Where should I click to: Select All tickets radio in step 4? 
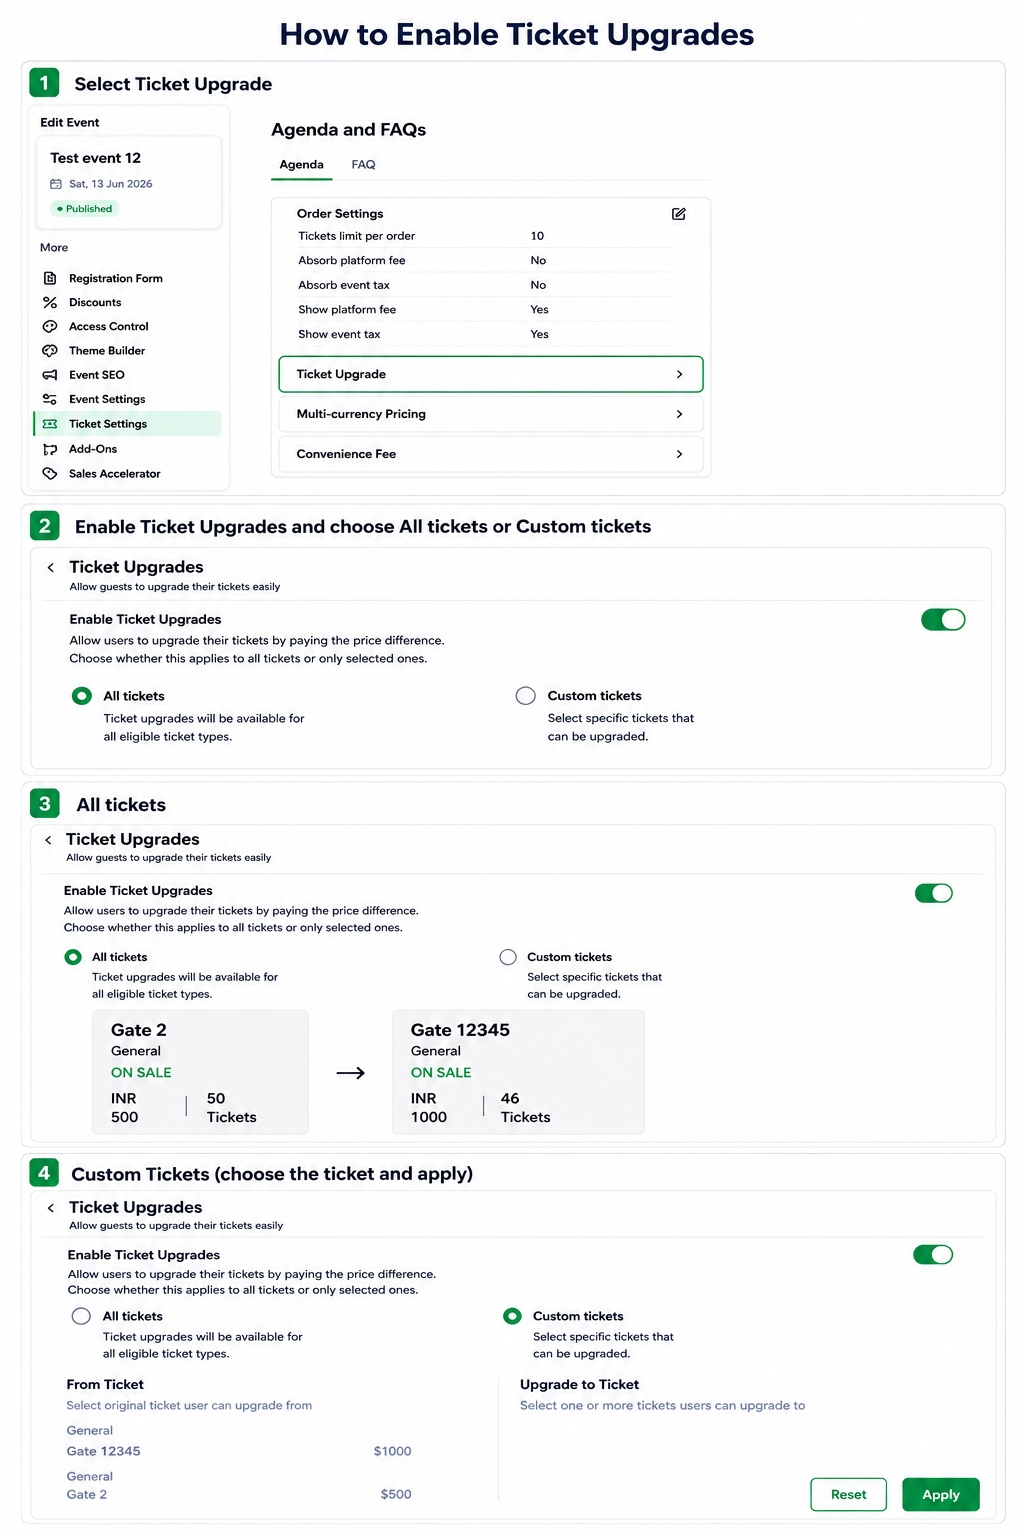pyautogui.click(x=82, y=1317)
